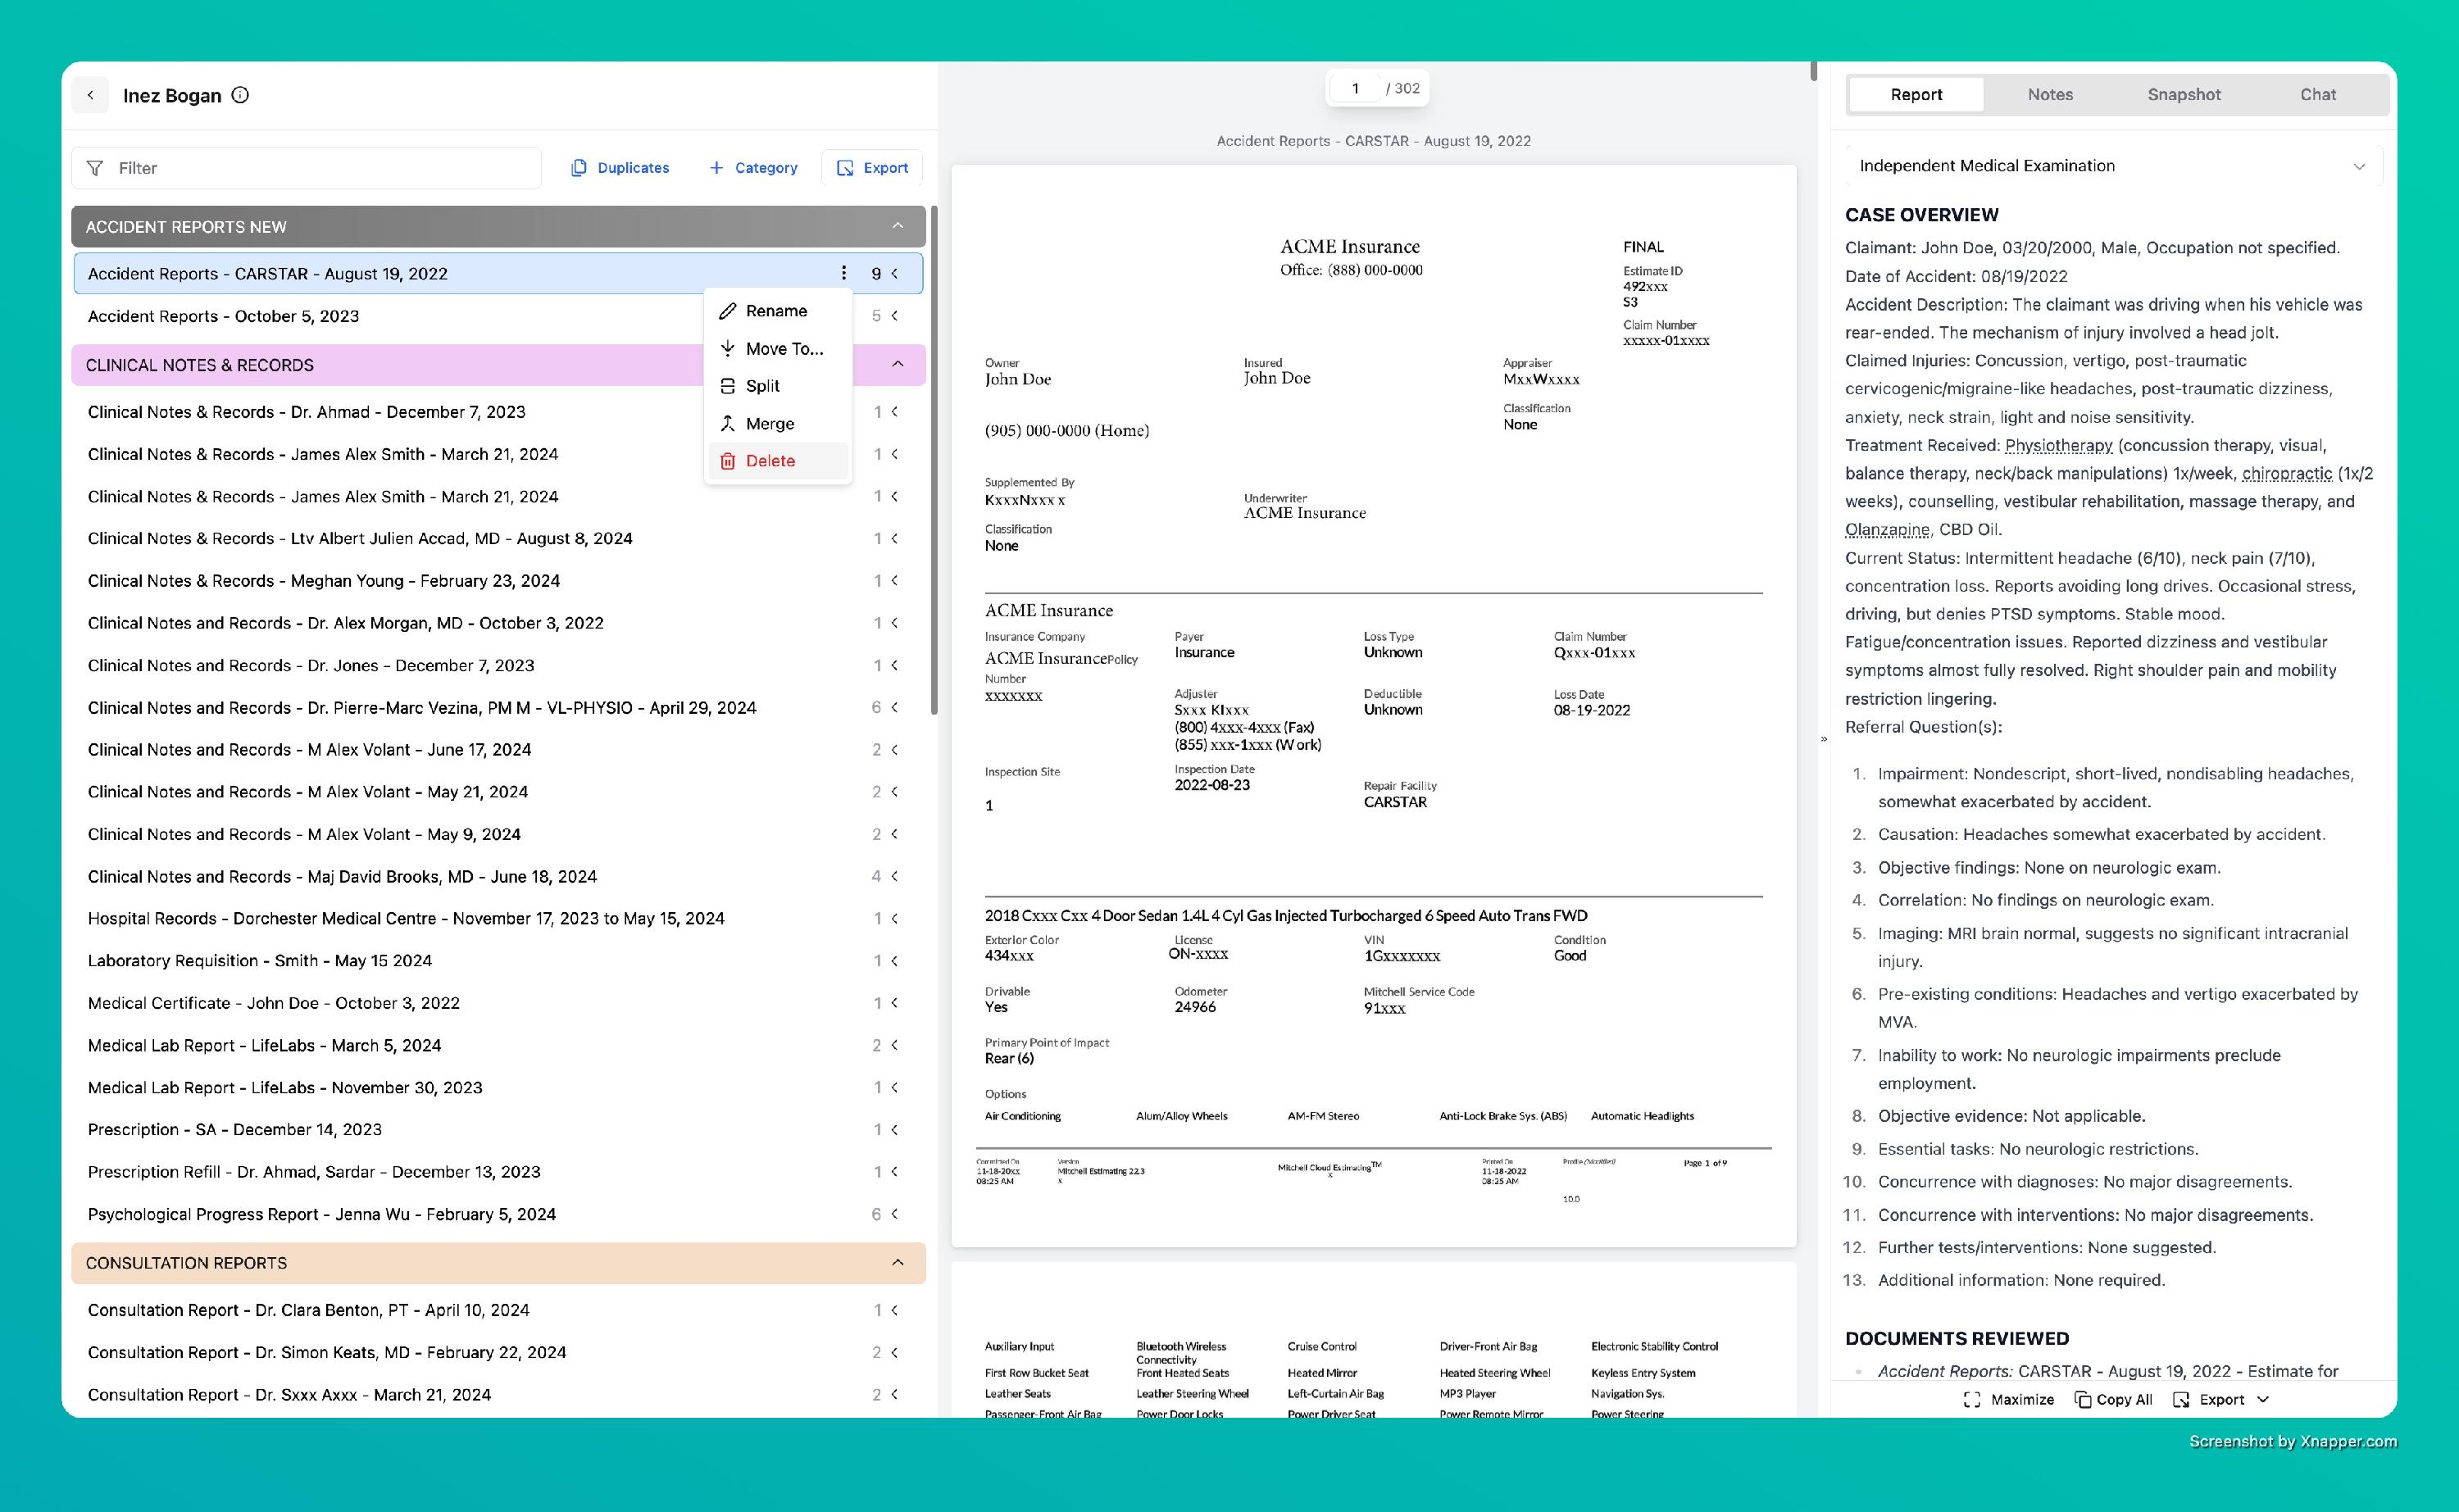Open the Chat tab
The width and height of the screenshot is (2459, 1512).
point(2317,95)
